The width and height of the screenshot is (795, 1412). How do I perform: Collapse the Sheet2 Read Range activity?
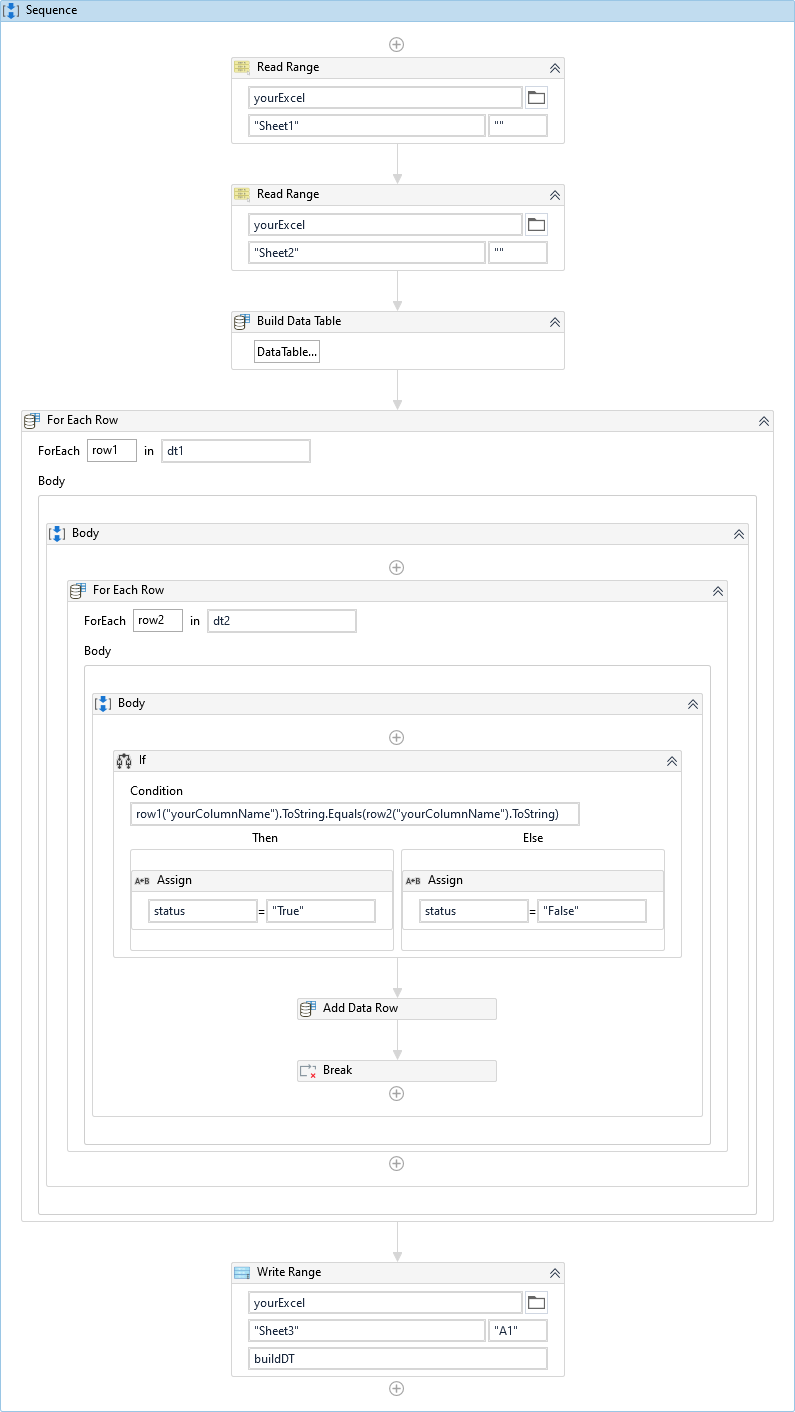[555, 195]
